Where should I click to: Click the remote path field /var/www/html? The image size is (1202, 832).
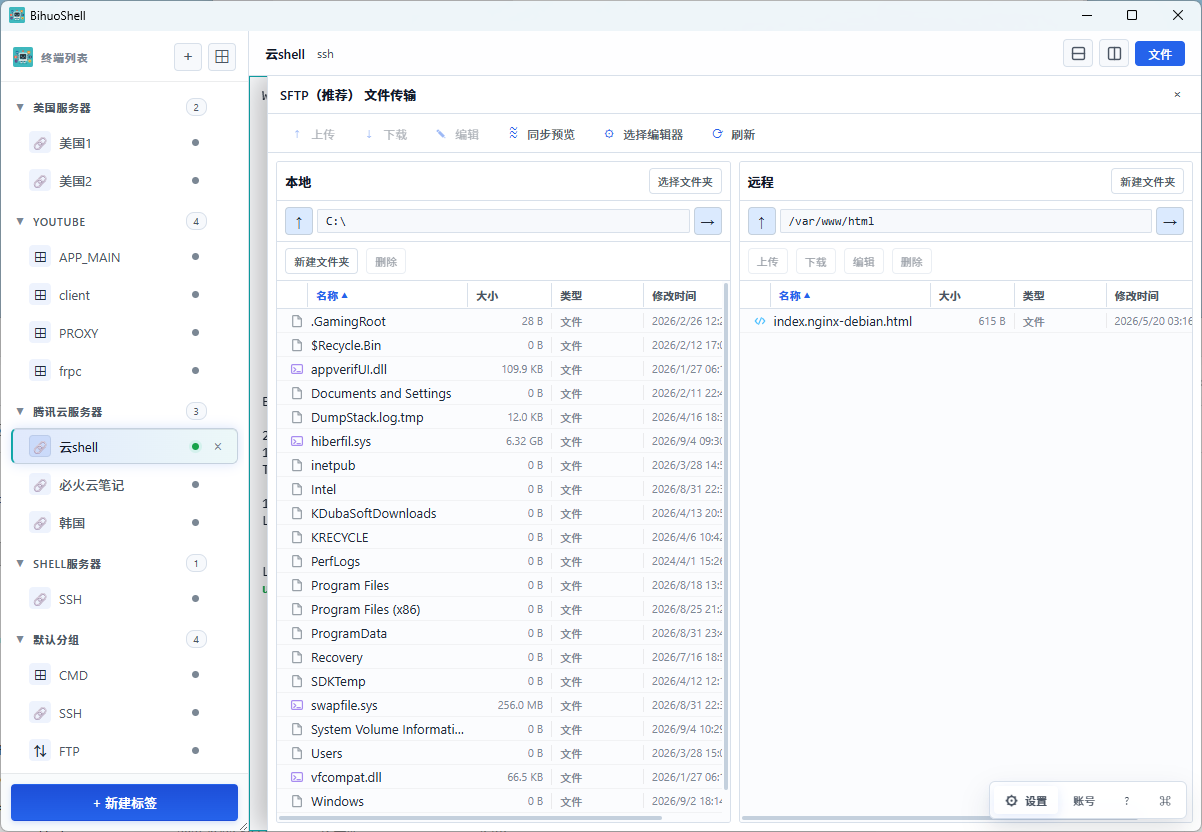pyautogui.click(x=966, y=221)
